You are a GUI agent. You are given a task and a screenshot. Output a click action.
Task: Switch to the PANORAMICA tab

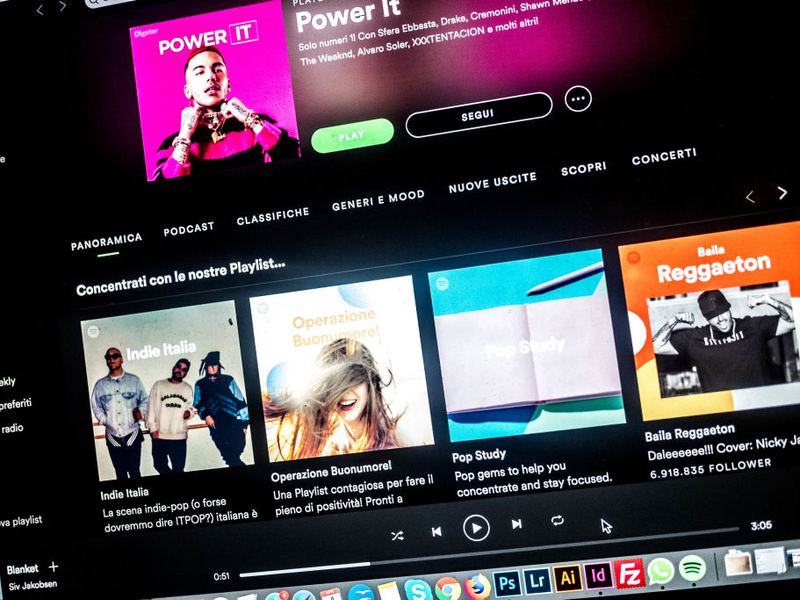106,242
